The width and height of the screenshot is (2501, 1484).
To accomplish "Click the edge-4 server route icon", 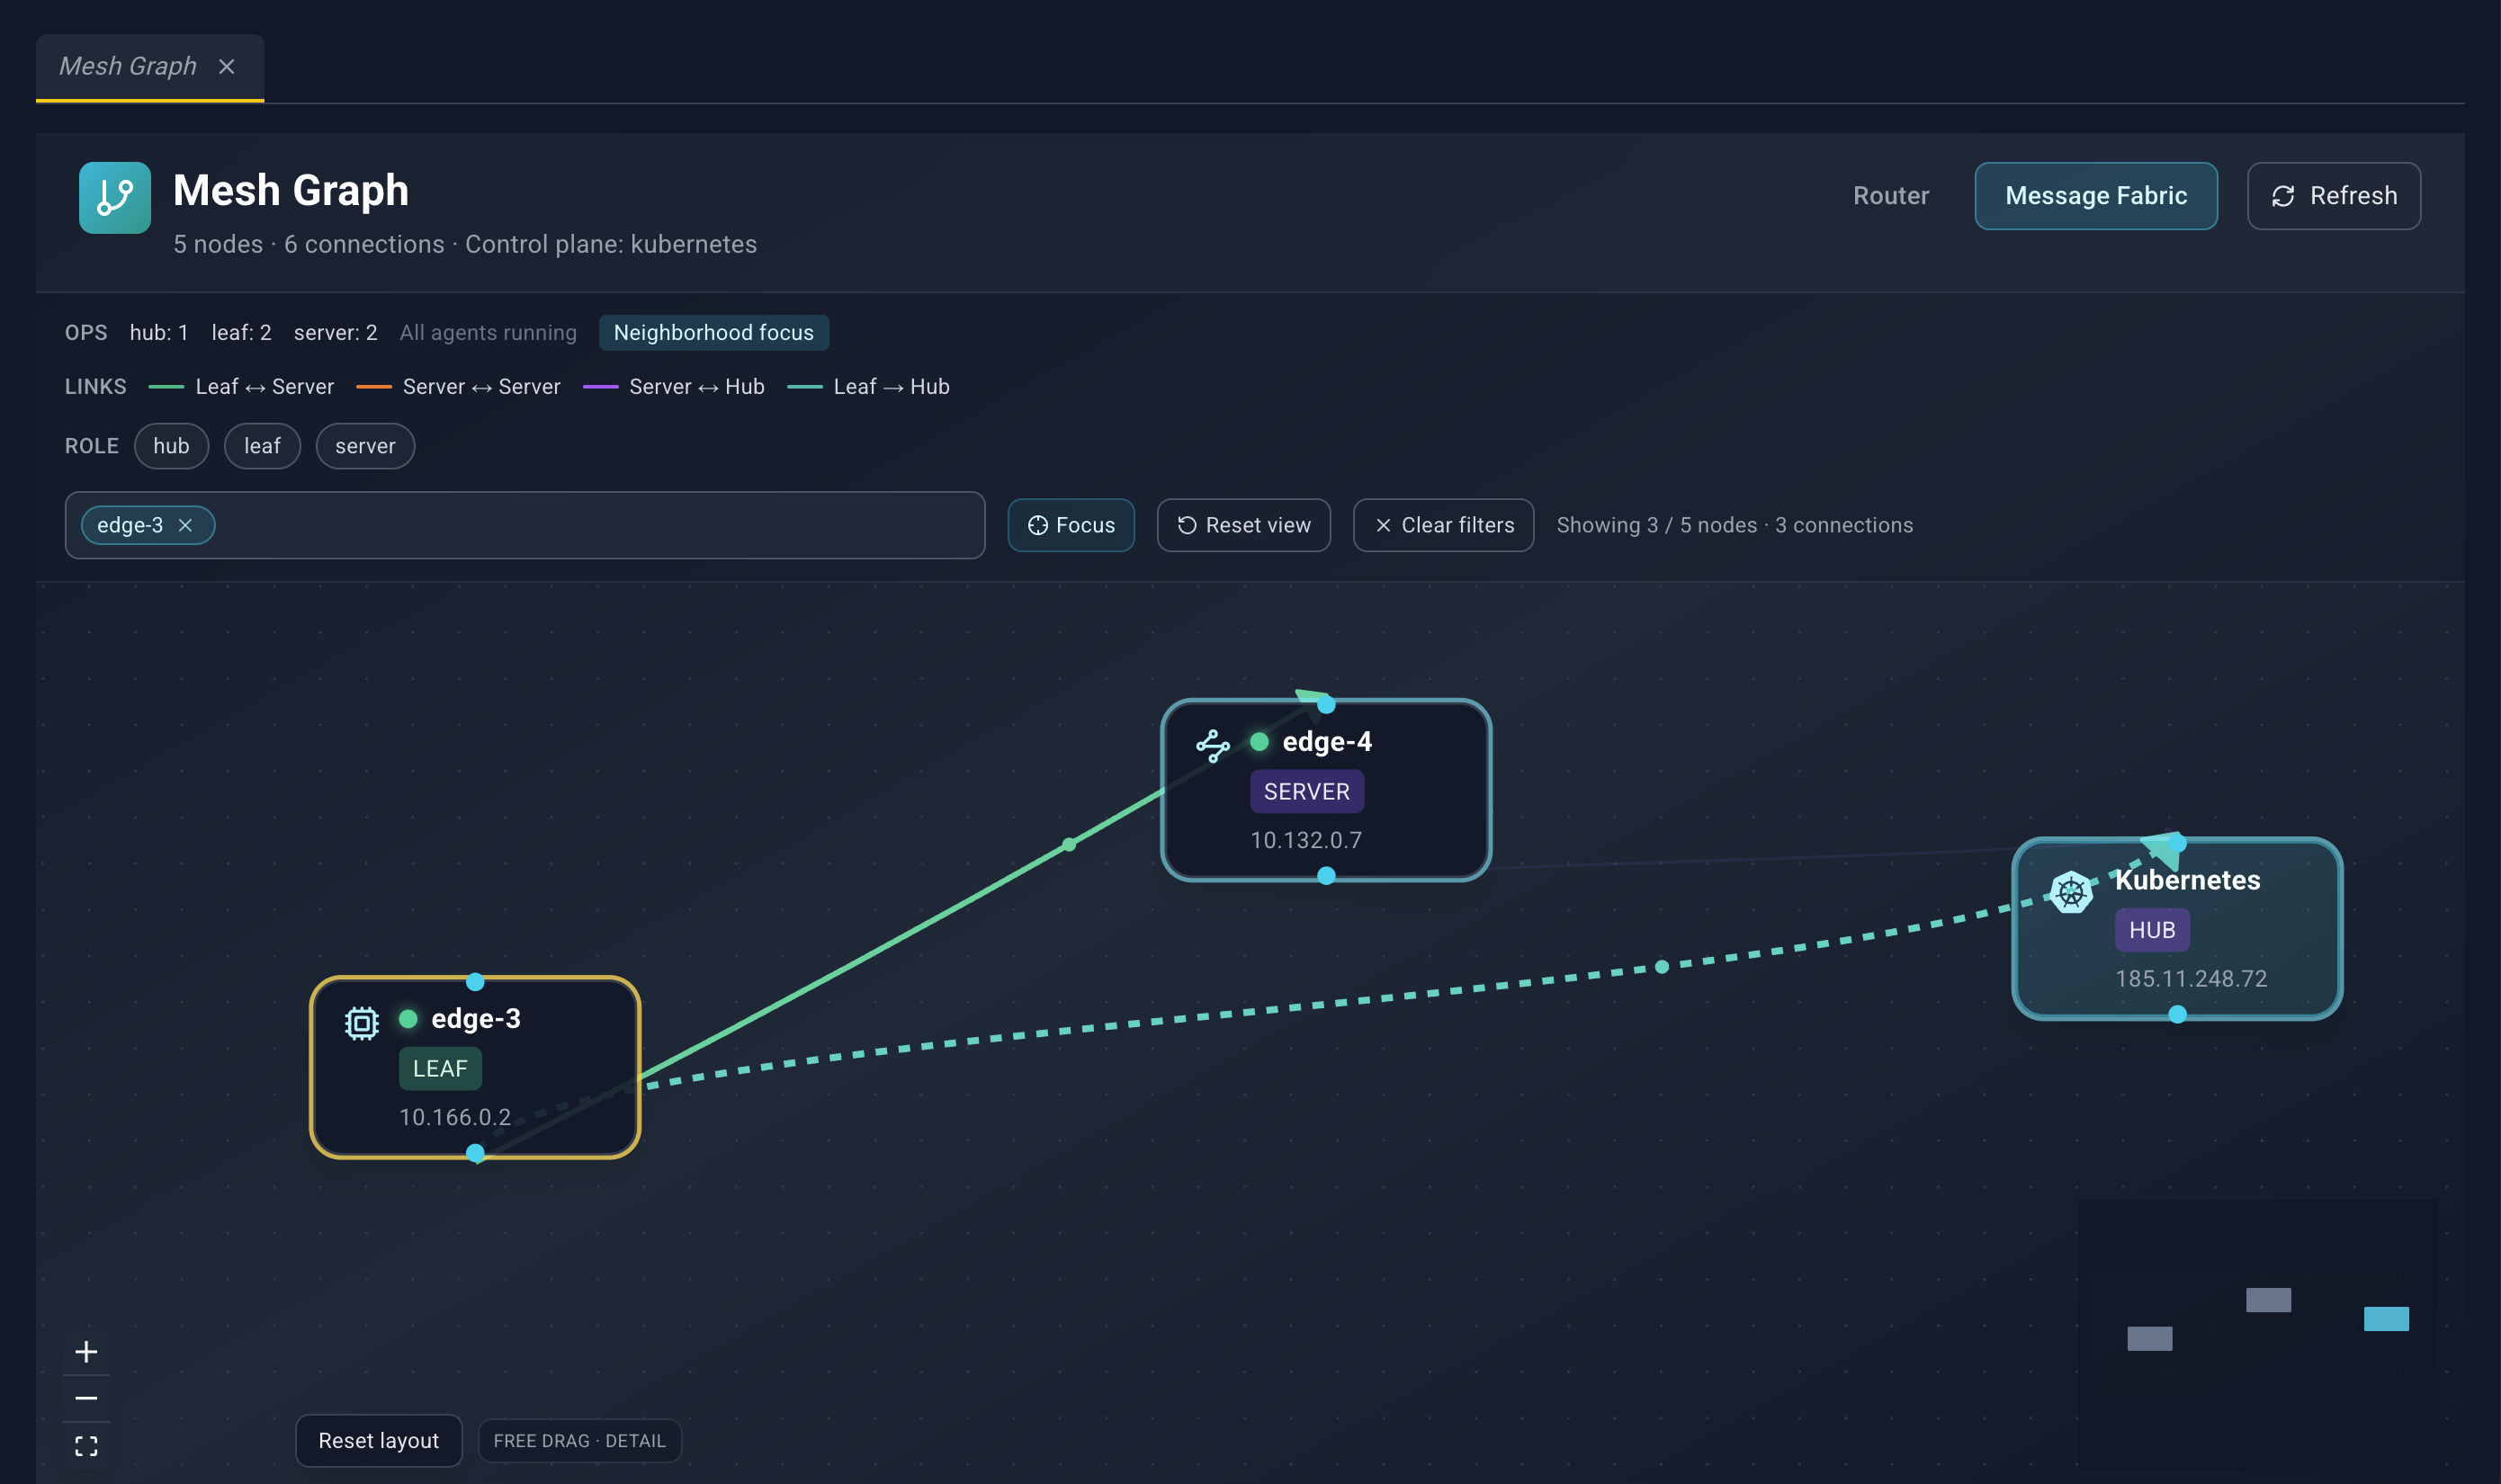I will coord(1213,745).
